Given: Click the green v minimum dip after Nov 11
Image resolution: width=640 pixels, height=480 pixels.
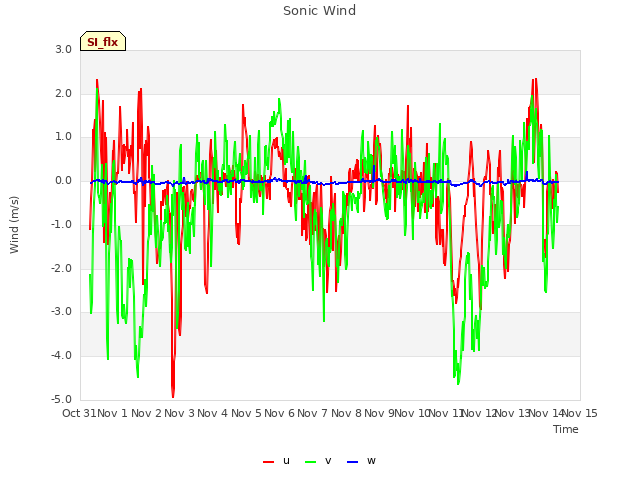Looking at the screenshot, I should 458,382.
